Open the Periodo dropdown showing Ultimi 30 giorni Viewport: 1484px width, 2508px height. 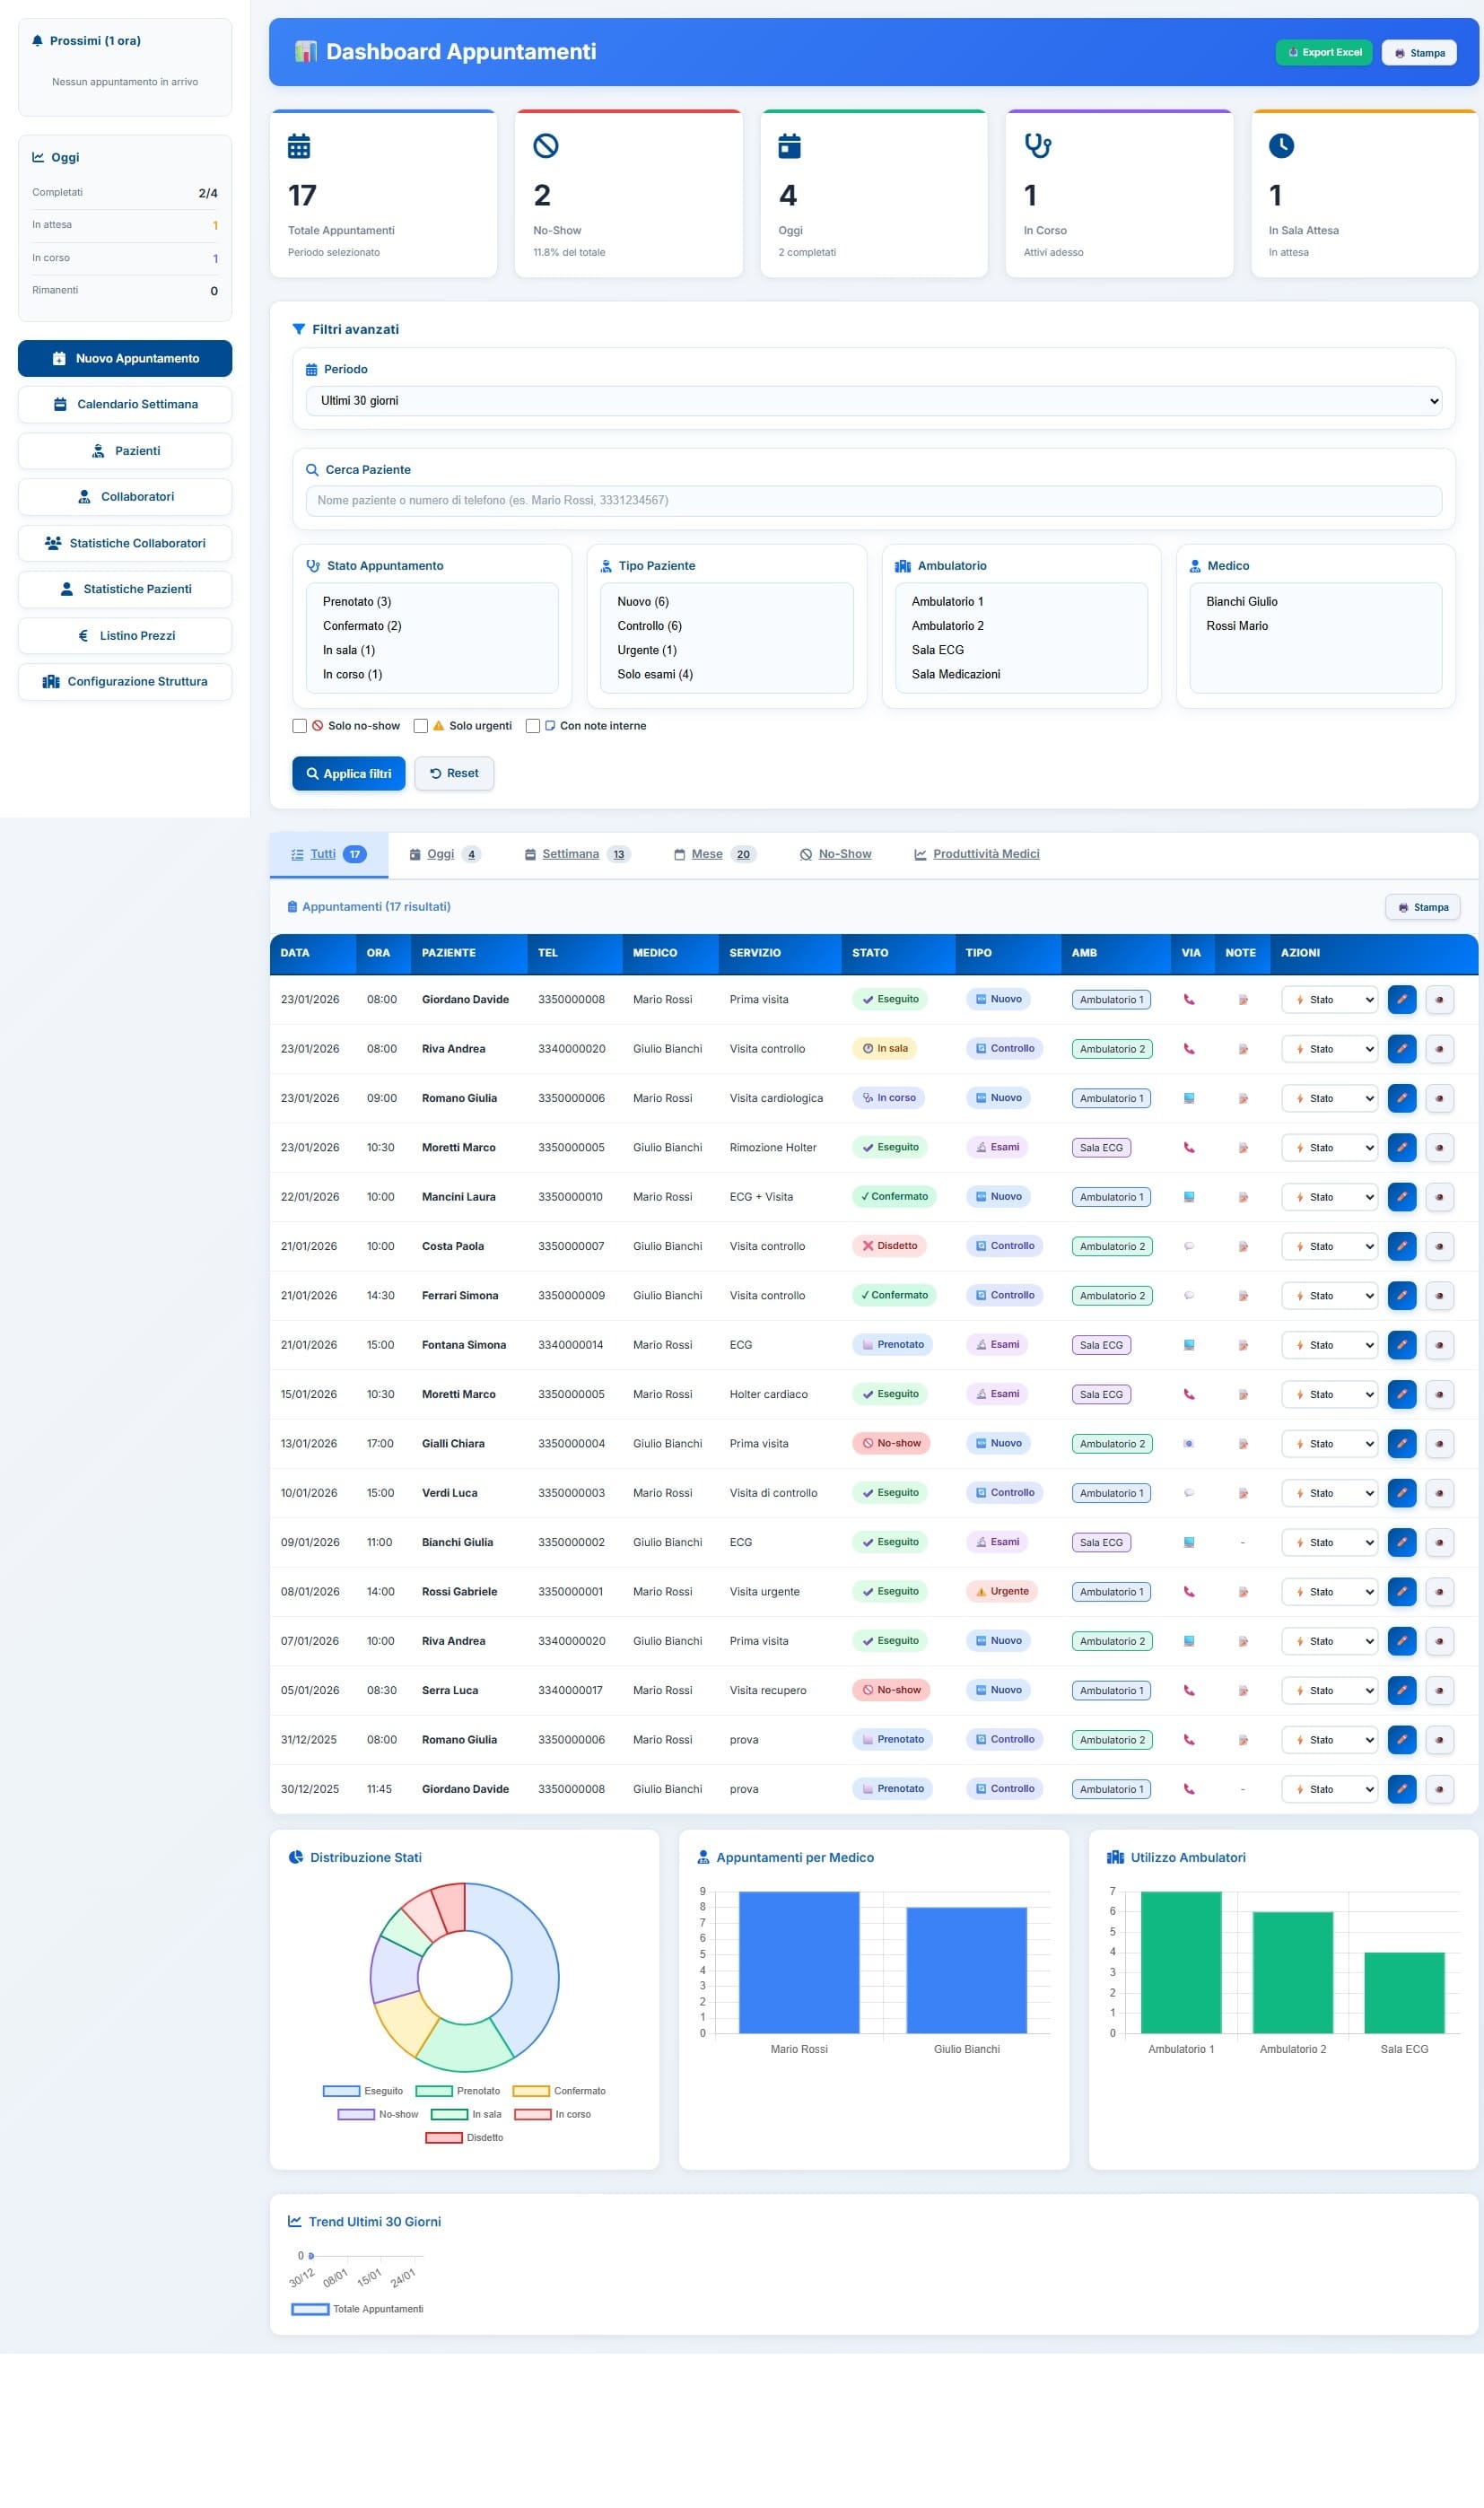pos(873,401)
